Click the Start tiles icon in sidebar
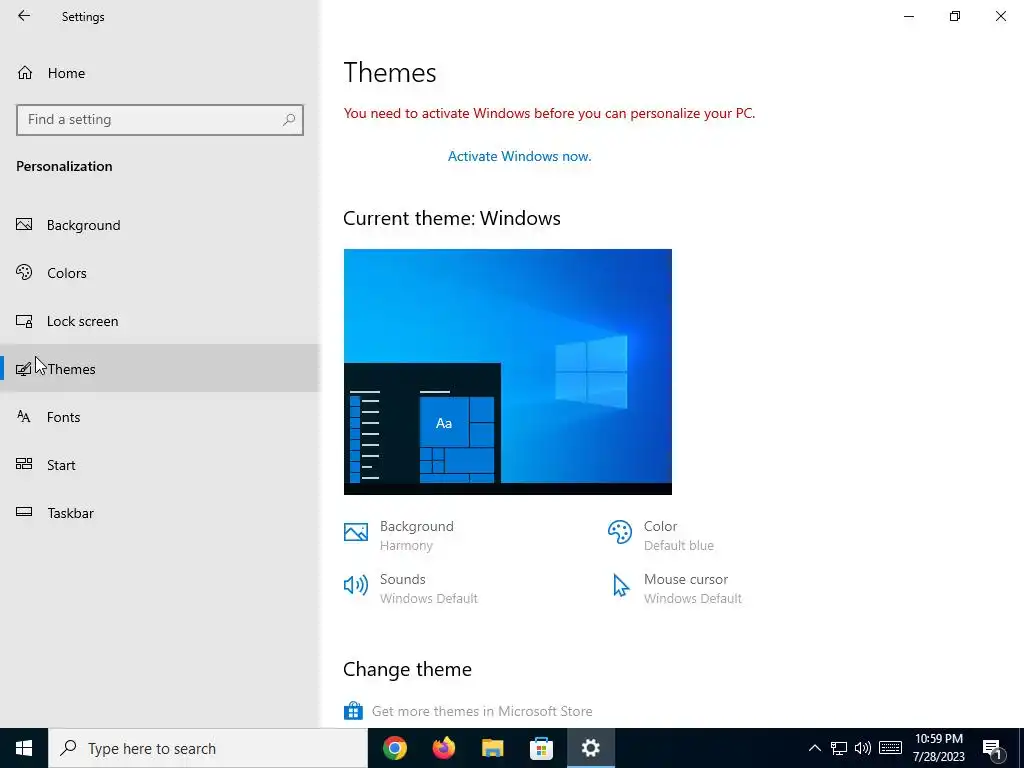1024x768 pixels. (x=24, y=464)
